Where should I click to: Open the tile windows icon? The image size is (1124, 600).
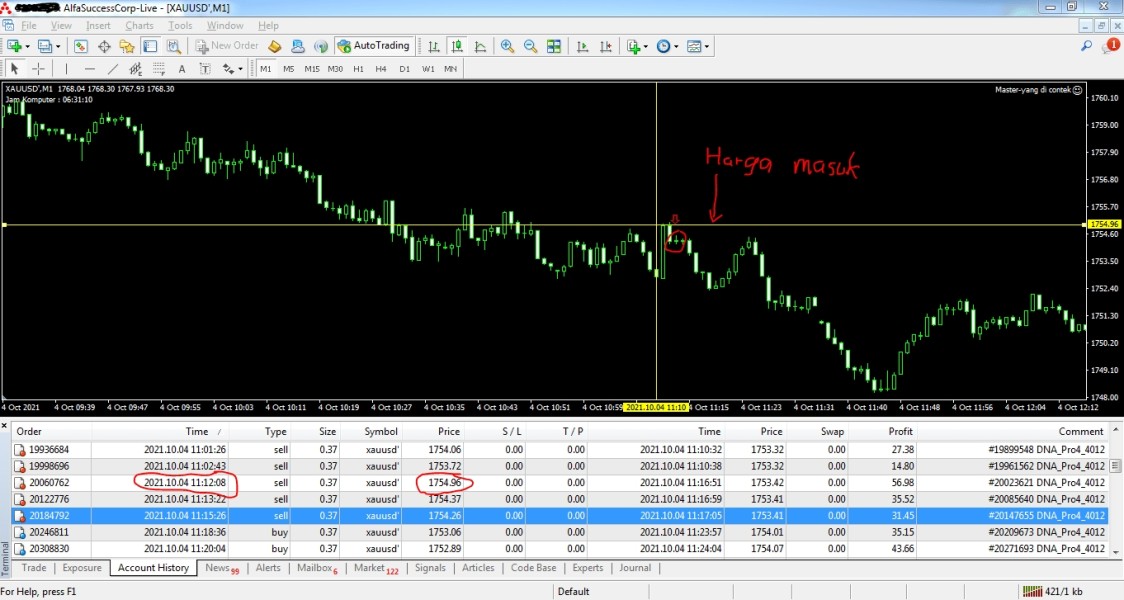coord(552,46)
